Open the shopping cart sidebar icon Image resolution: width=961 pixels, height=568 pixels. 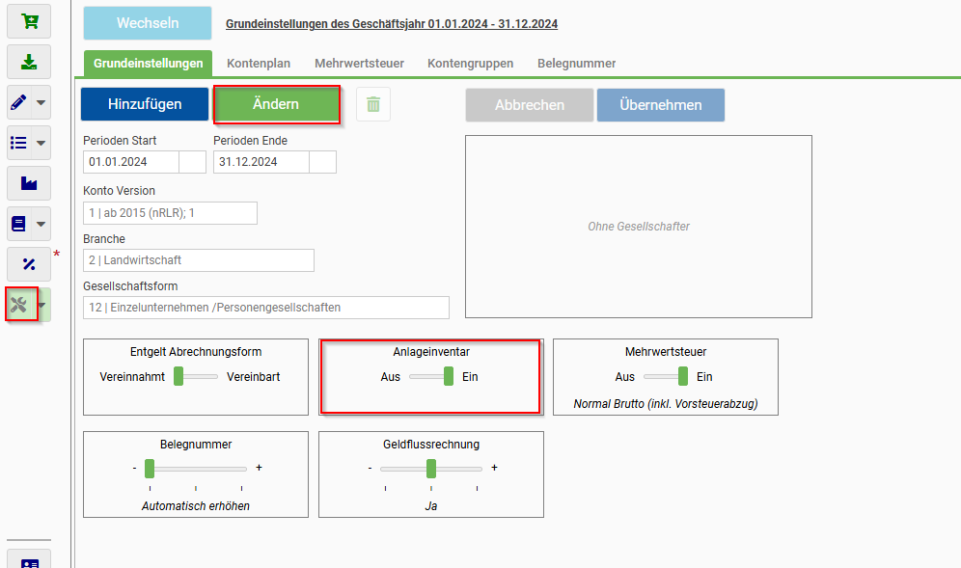pos(29,21)
